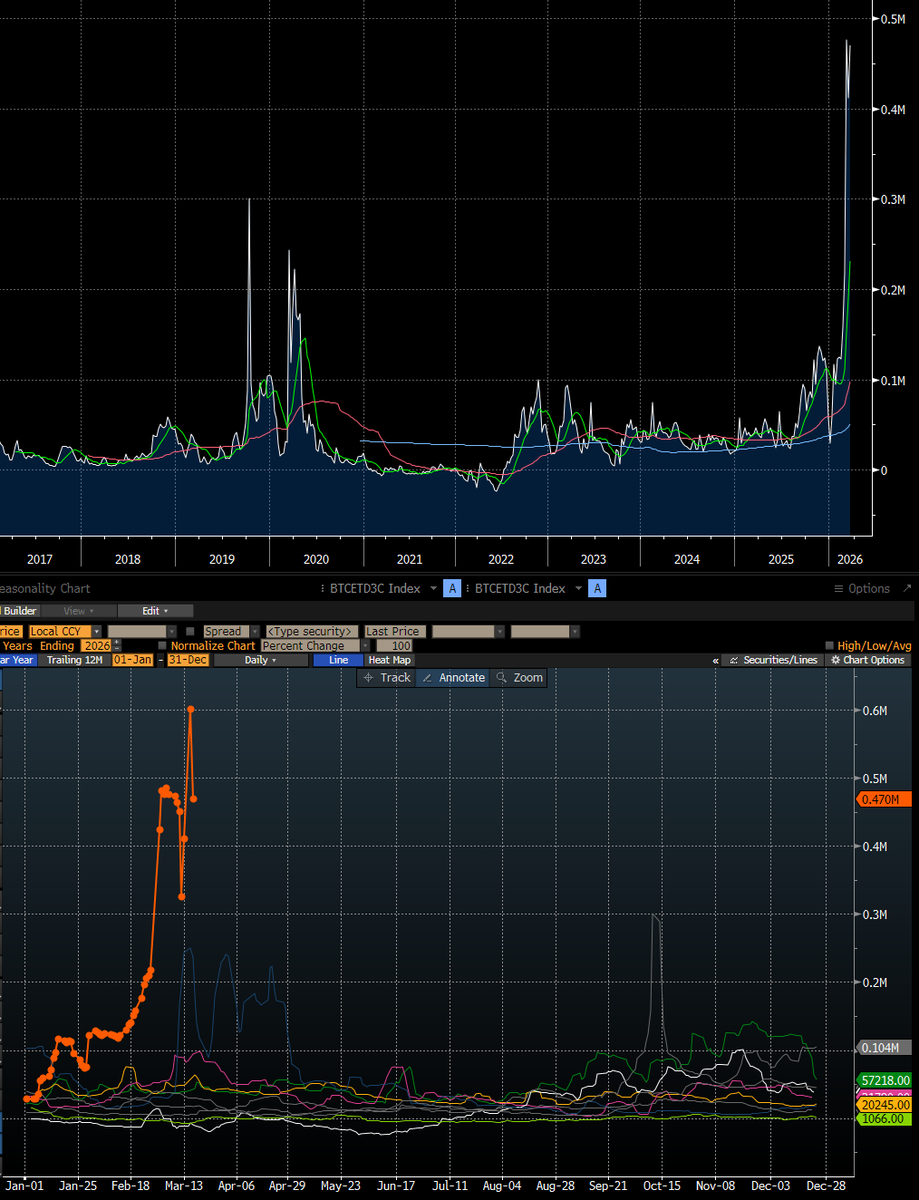Click the green 57218.00 value label

[885, 1080]
